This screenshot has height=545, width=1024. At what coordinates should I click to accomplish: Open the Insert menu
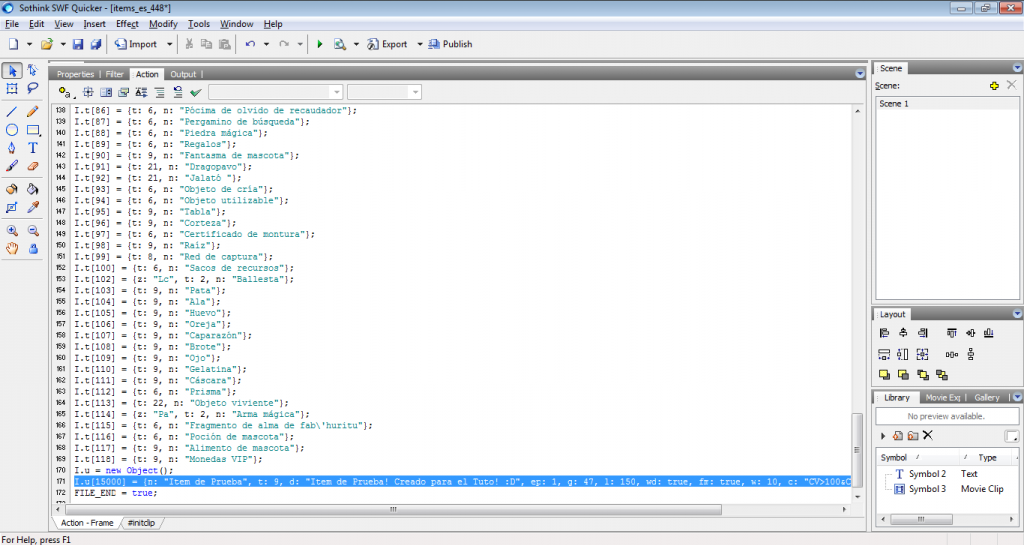pos(94,24)
